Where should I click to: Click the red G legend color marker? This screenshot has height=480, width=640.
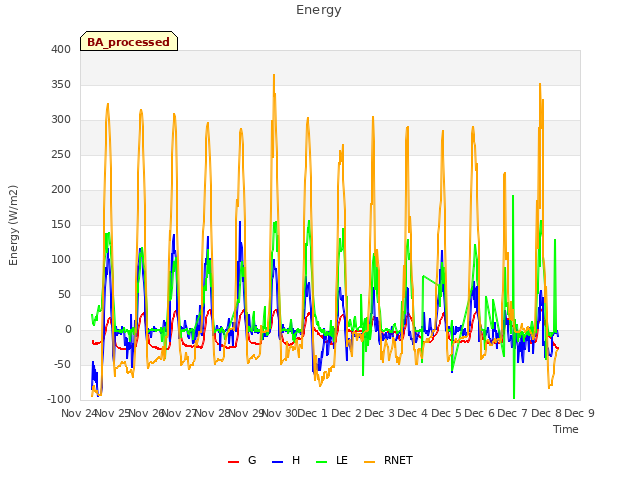[x=233, y=462]
